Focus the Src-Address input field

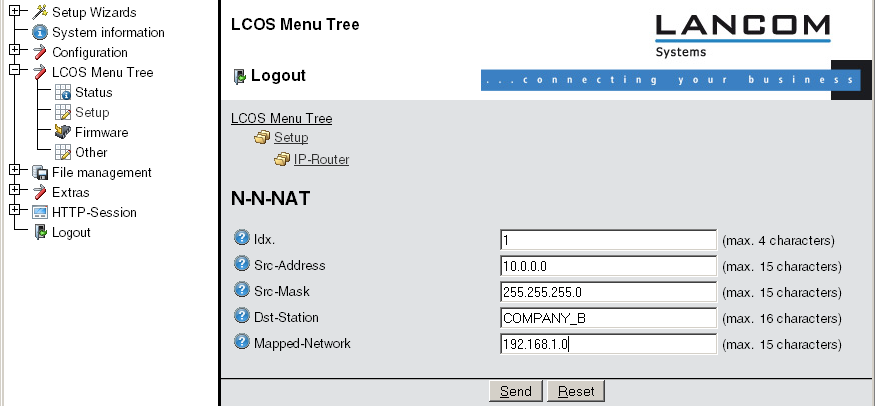coord(608,266)
